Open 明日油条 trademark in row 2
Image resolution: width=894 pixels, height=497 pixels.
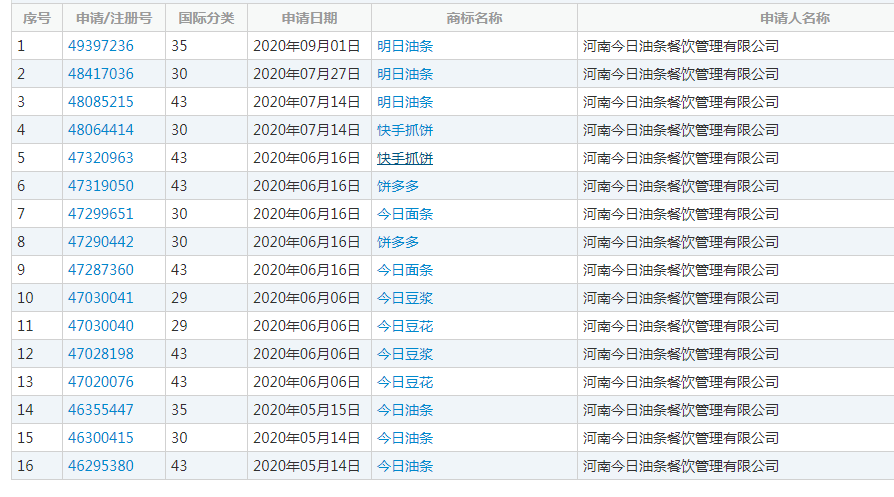[405, 74]
